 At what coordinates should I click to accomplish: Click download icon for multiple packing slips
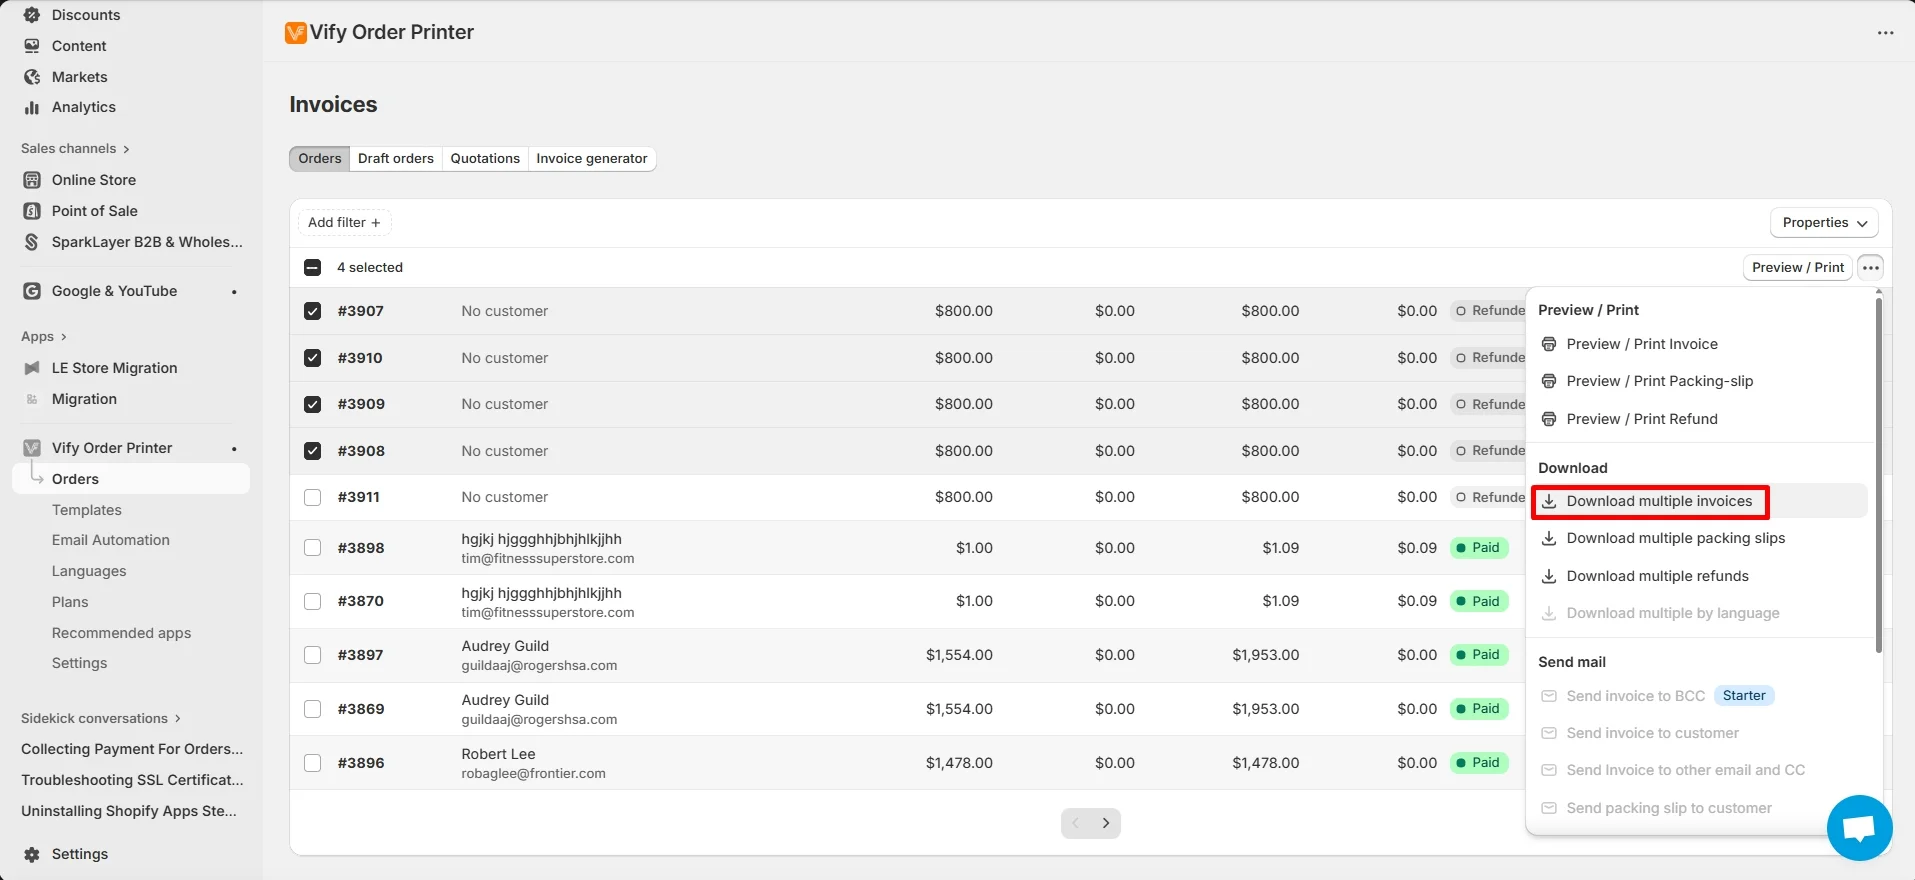[1549, 538]
